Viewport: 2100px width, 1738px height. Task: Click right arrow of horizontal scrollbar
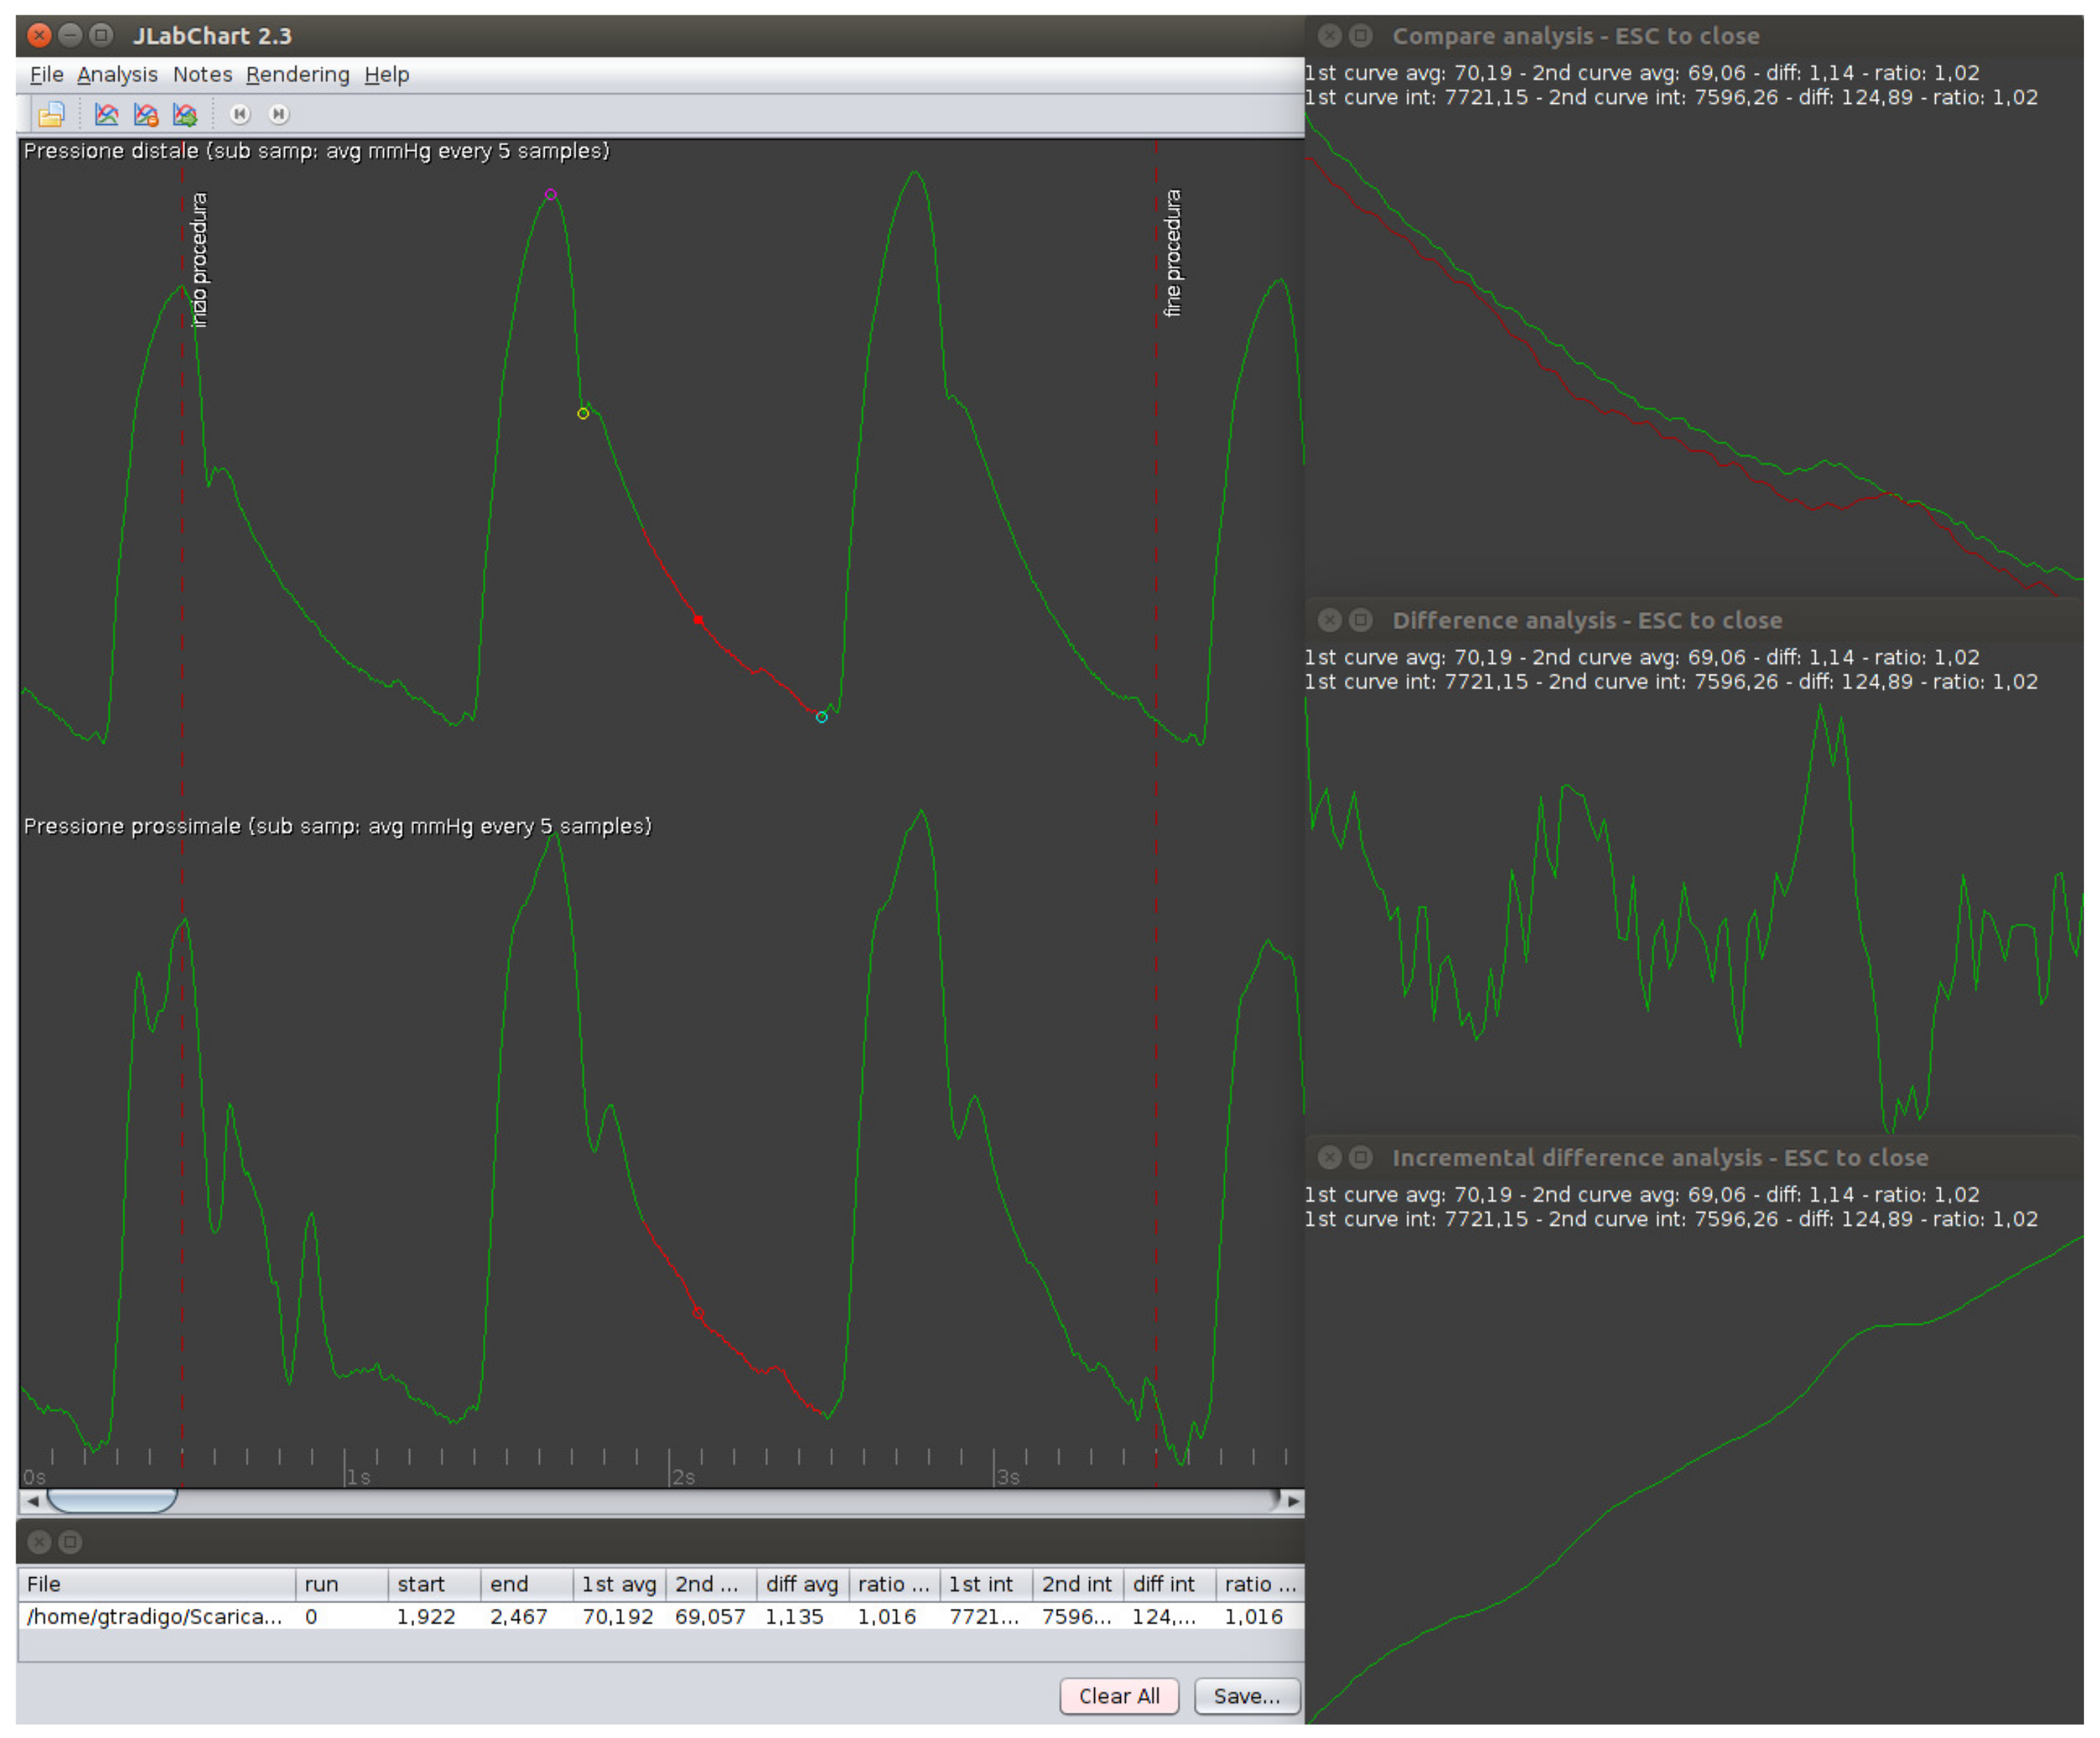click(x=1294, y=1501)
